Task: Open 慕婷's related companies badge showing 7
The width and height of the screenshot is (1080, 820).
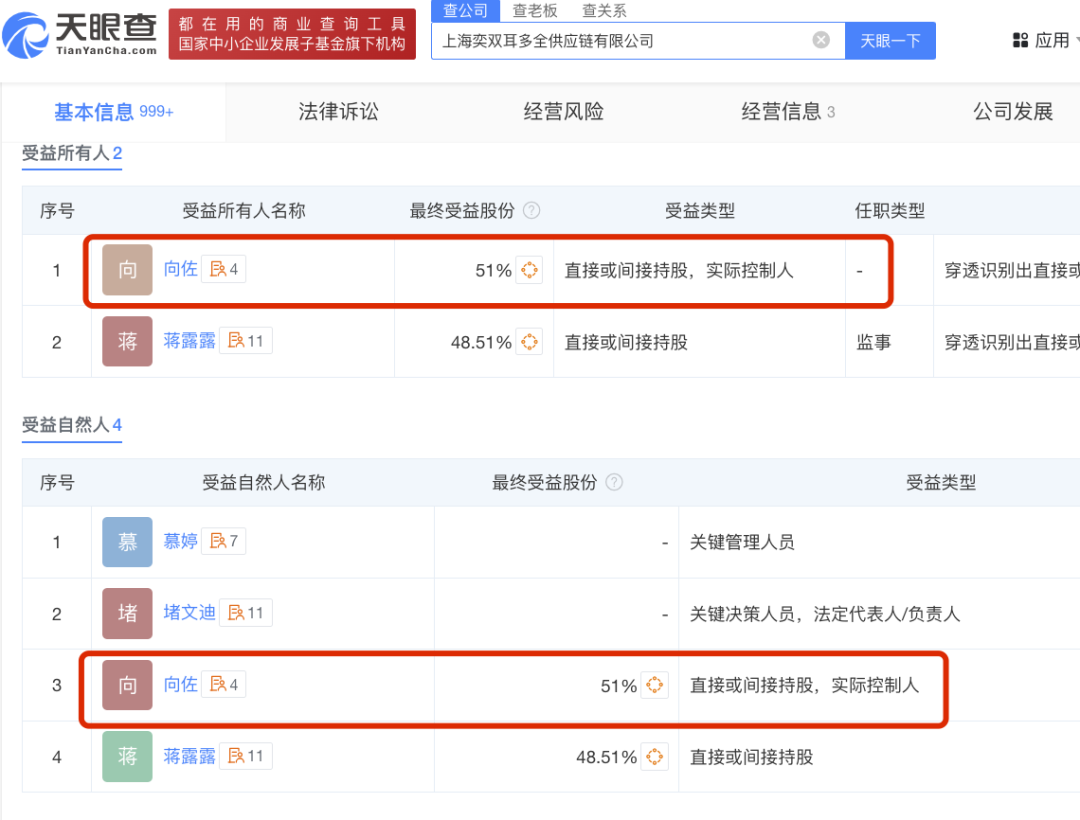Action: point(224,541)
